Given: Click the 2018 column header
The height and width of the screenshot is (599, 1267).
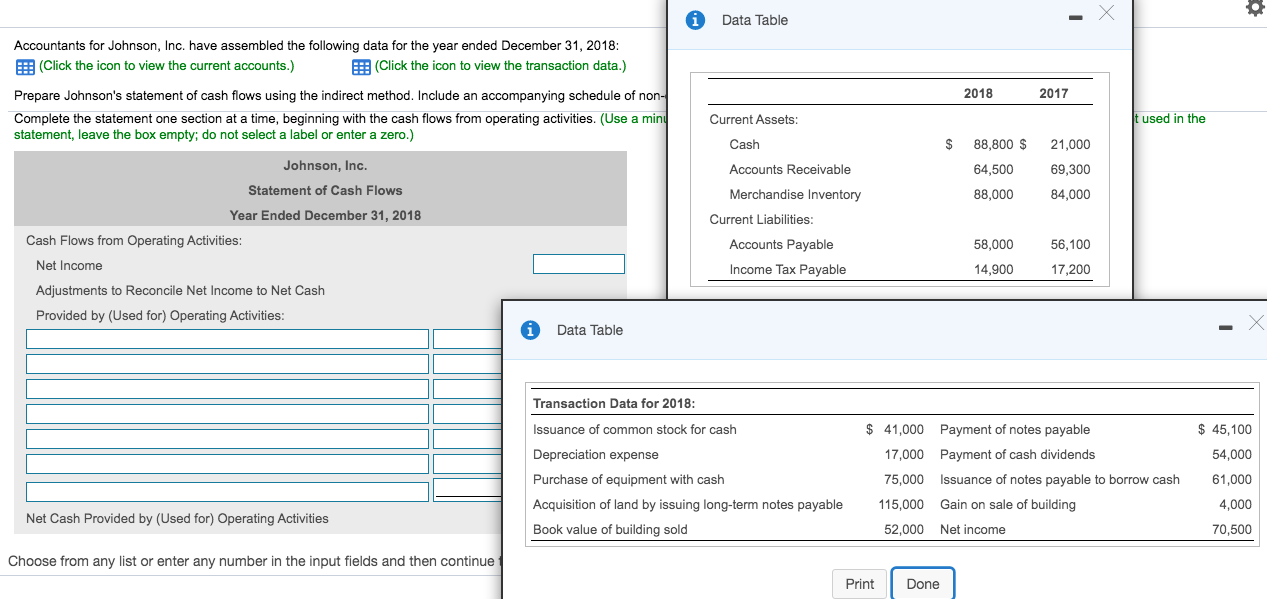Looking at the screenshot, I should coord(978,93).
